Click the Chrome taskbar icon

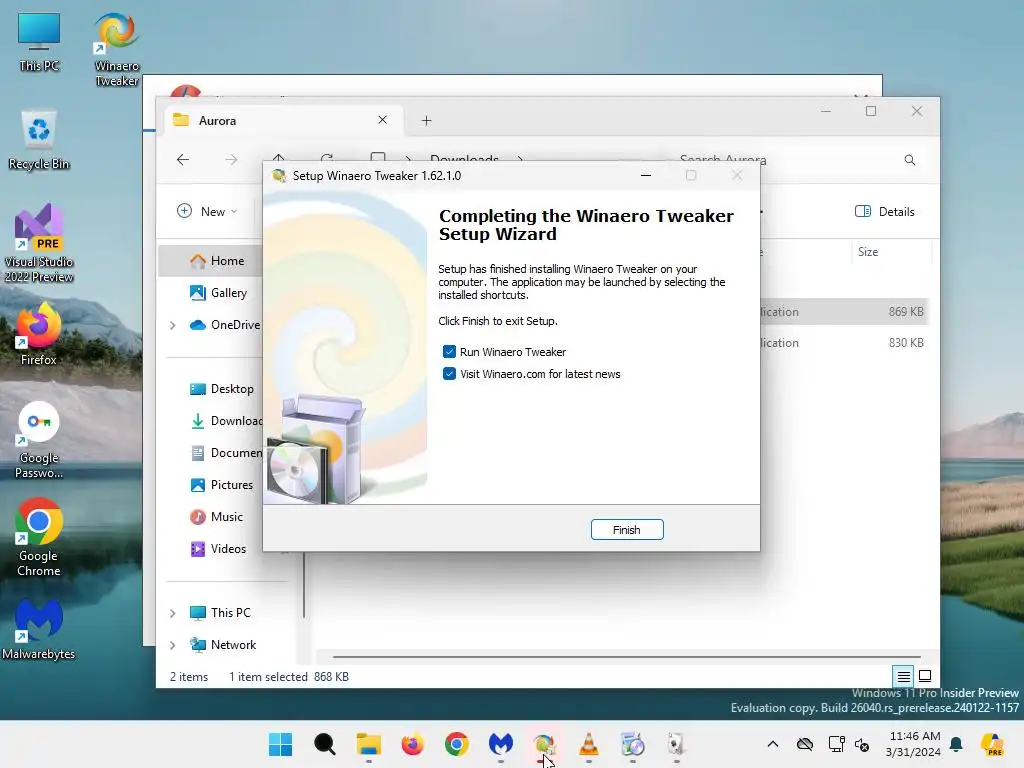tap(456, 744)
